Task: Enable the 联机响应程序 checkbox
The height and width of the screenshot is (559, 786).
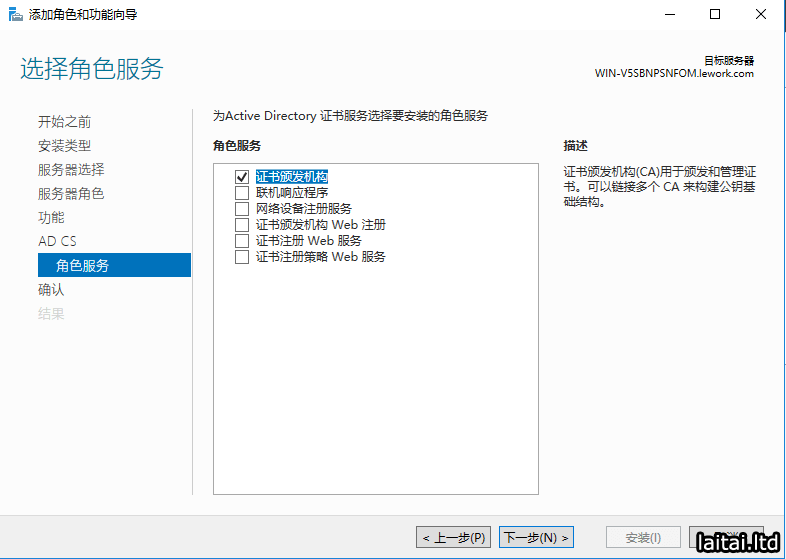Action: click(x=241, y=193)
